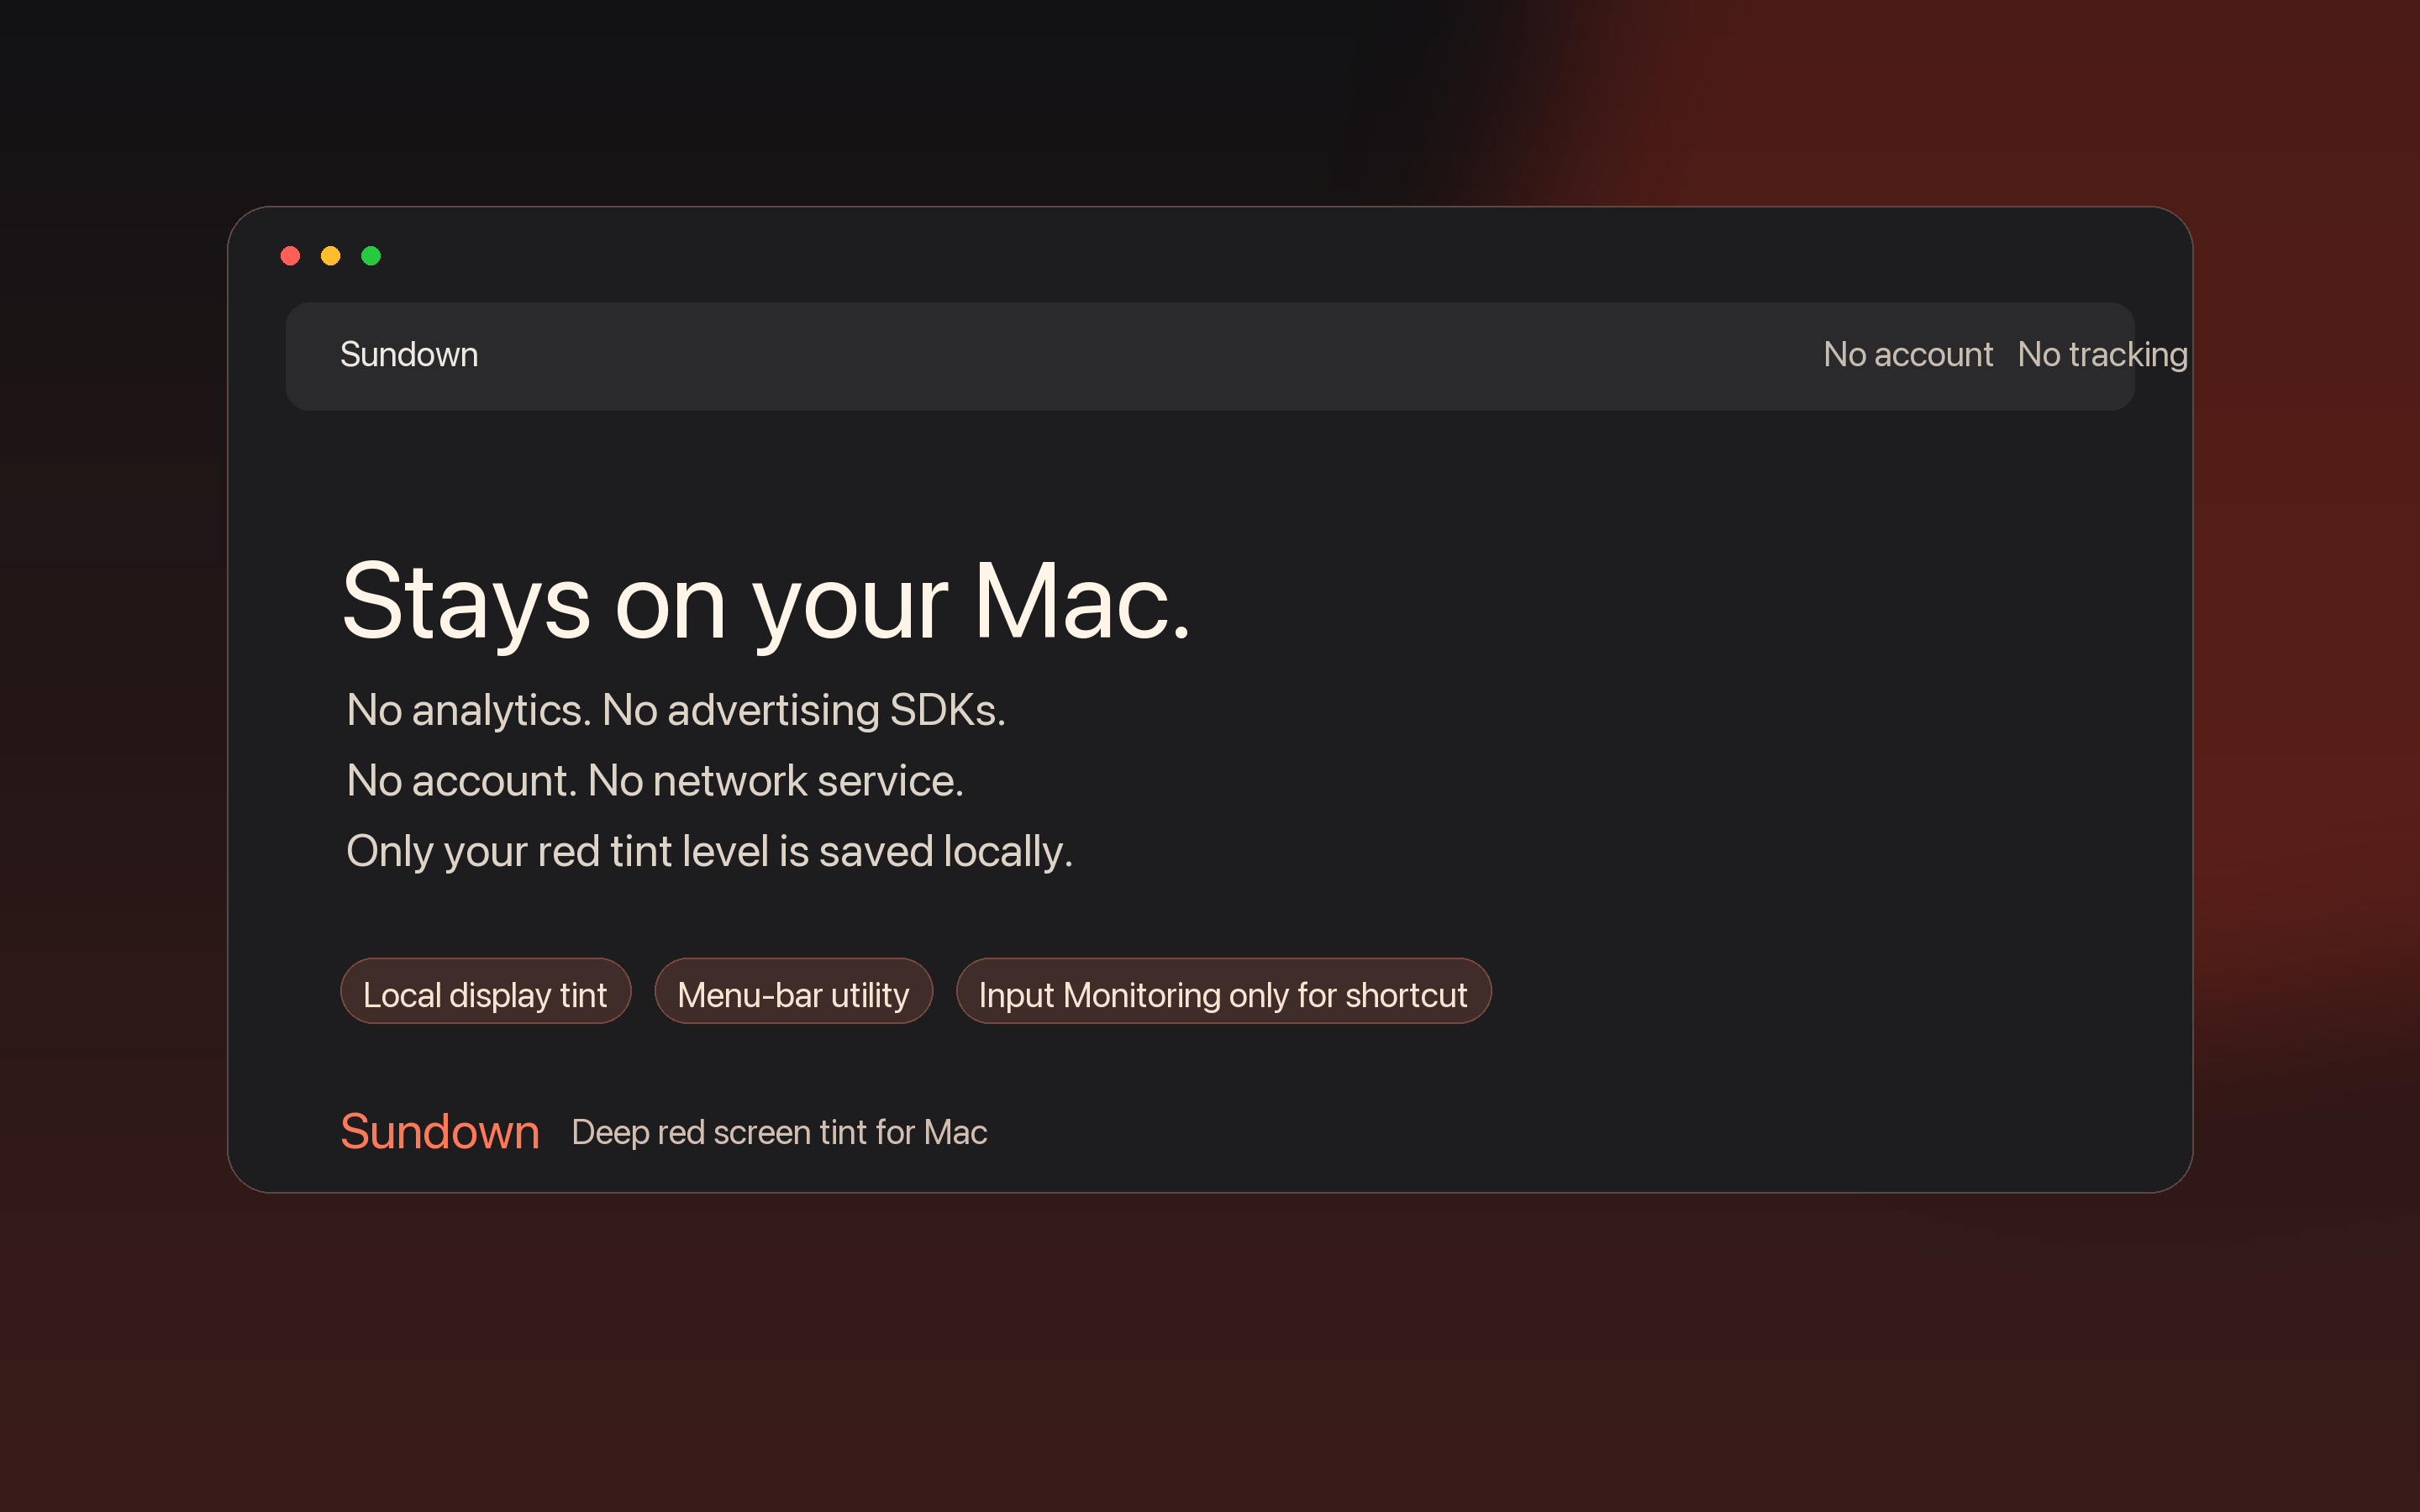Click the word SDKs in the subtitle
This screenshot has width=2420, height=1512.
[x=947, y=710]
